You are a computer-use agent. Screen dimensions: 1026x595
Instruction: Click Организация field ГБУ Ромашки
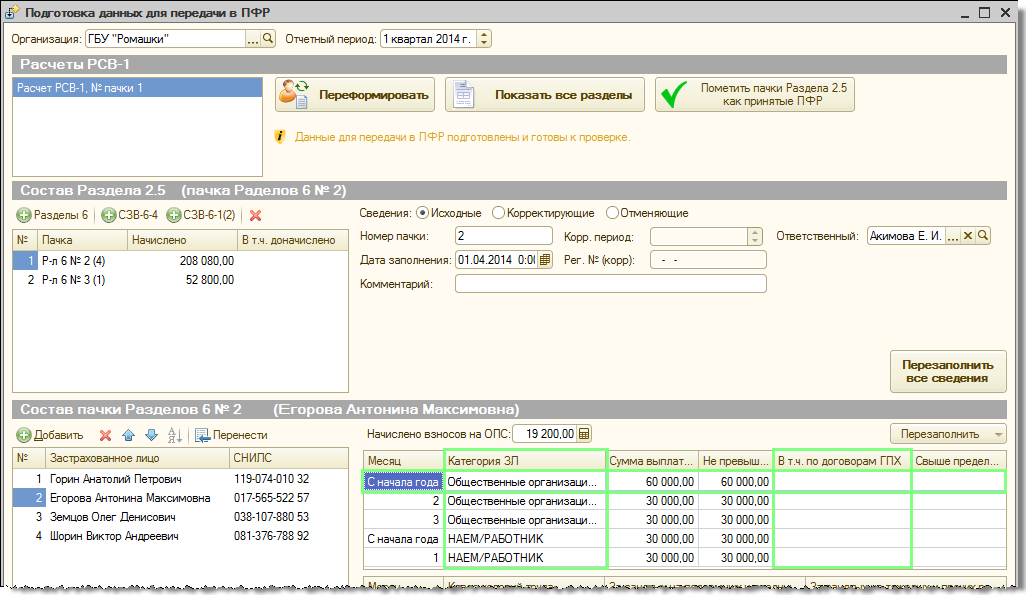click(x=166, y=39)
